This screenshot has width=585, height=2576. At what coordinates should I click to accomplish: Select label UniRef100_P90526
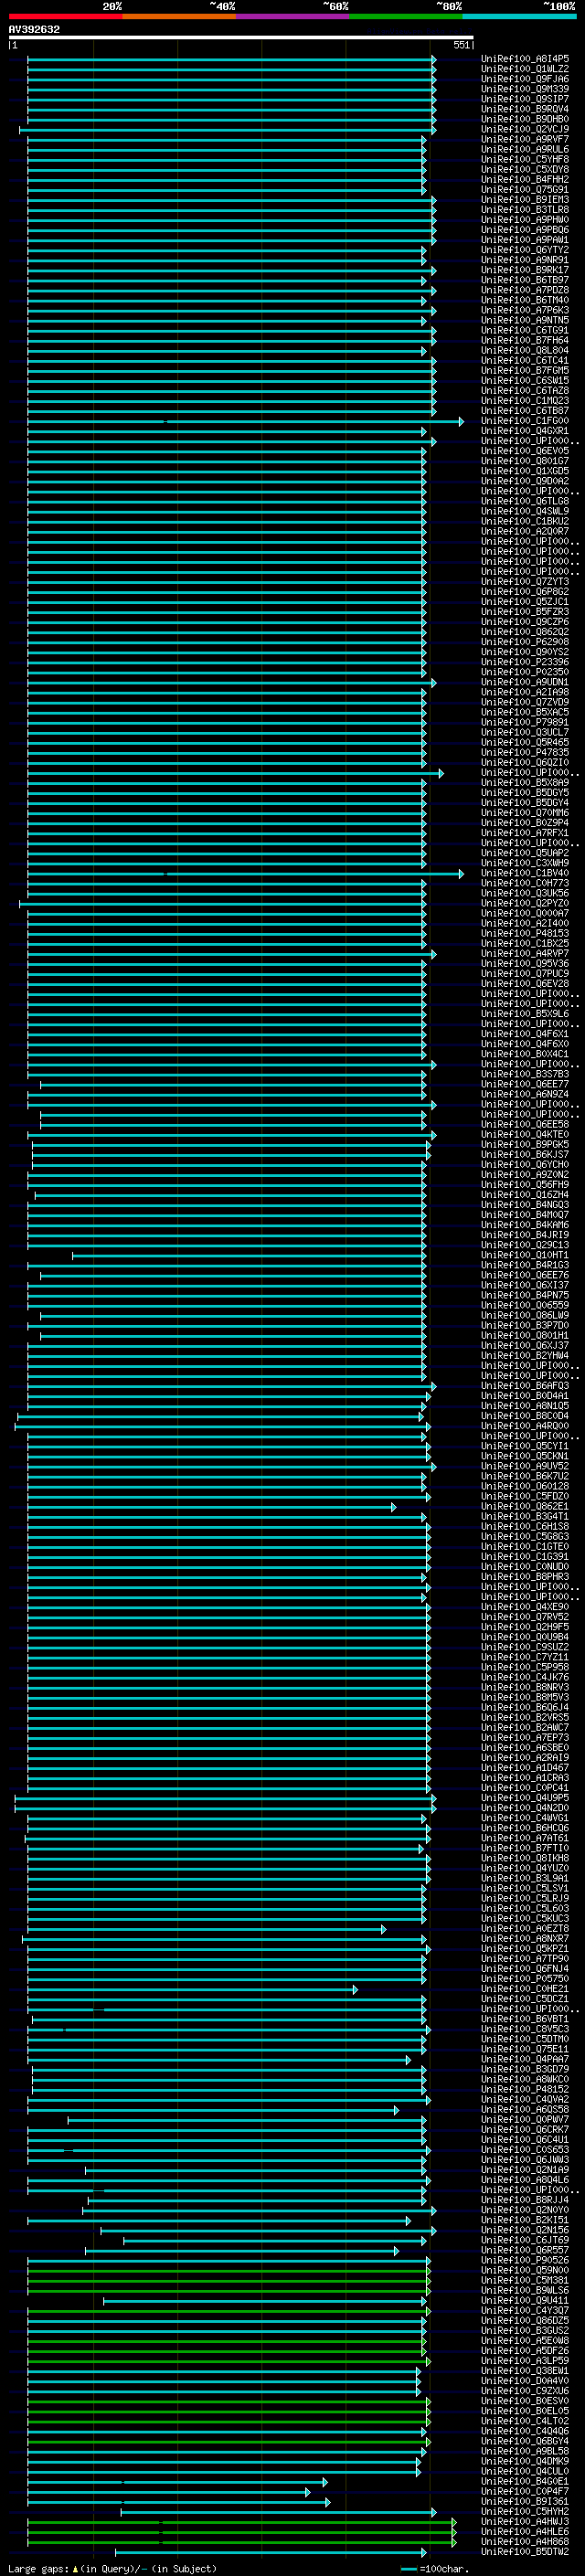(x=525, y=2261)
